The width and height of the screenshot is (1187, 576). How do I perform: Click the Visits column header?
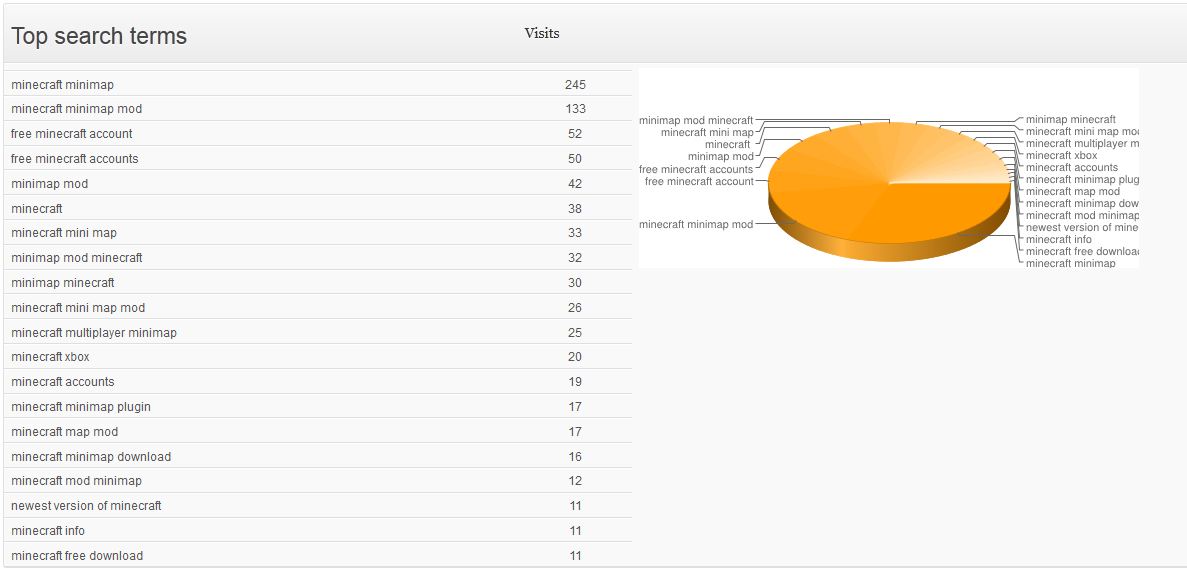[542, 33]
